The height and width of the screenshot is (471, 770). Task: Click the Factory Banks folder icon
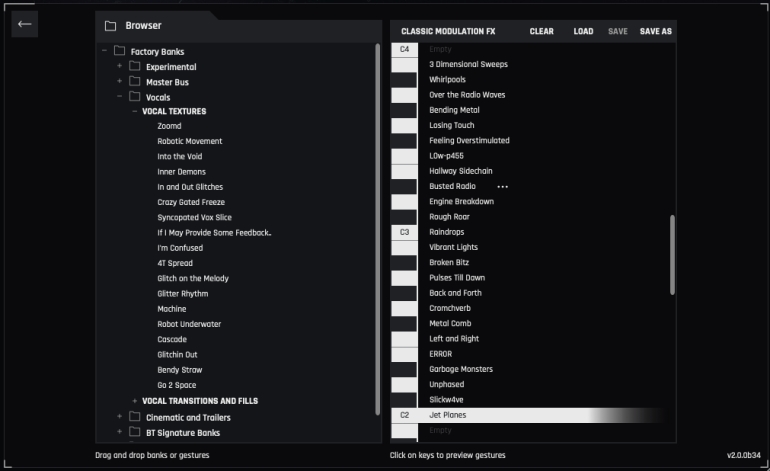click(x=119, y=51)
